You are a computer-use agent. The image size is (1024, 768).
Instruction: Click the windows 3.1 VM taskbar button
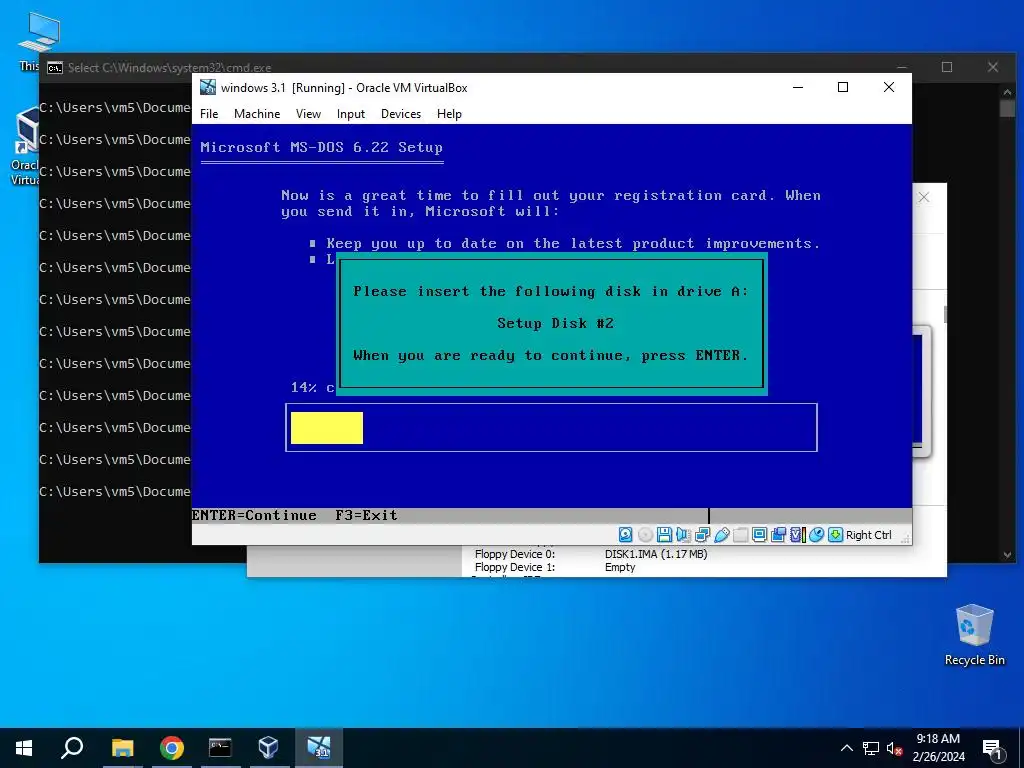click(x=319, y=748)
